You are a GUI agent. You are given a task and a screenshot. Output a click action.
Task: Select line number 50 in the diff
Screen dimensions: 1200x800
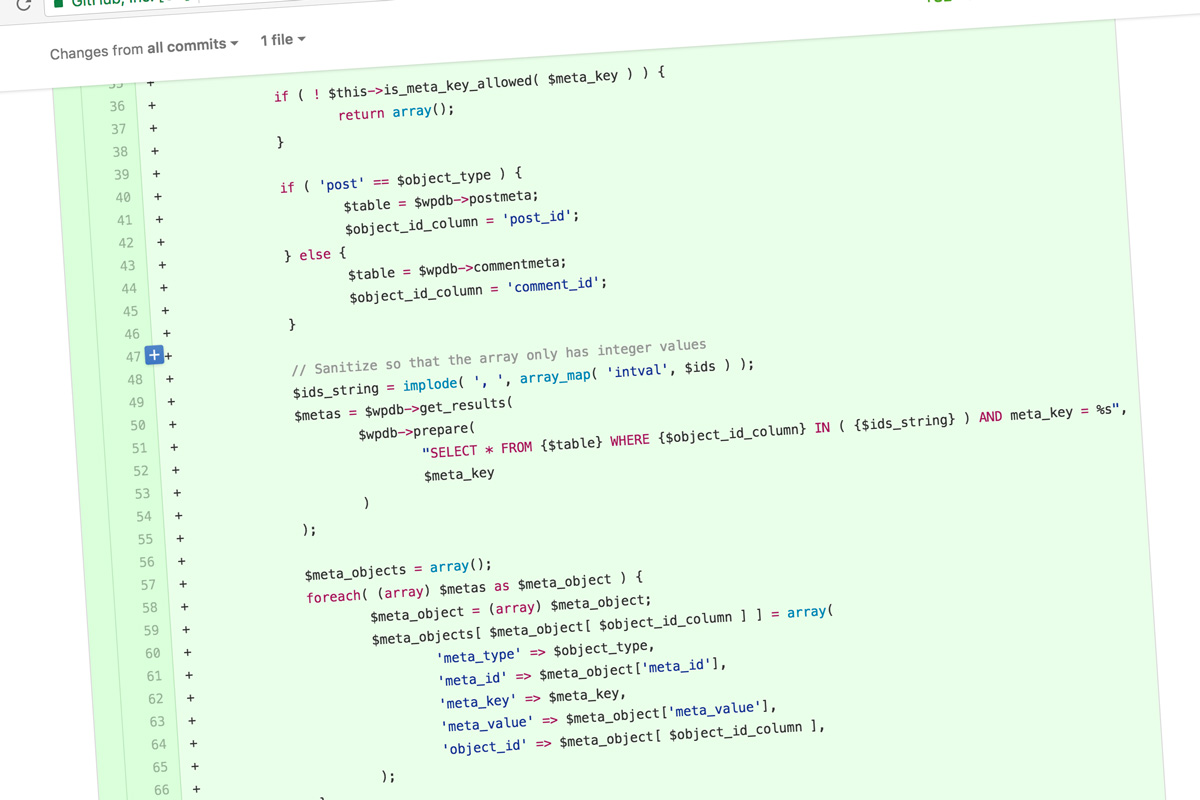pyautogui.click(x=138, y=425)
